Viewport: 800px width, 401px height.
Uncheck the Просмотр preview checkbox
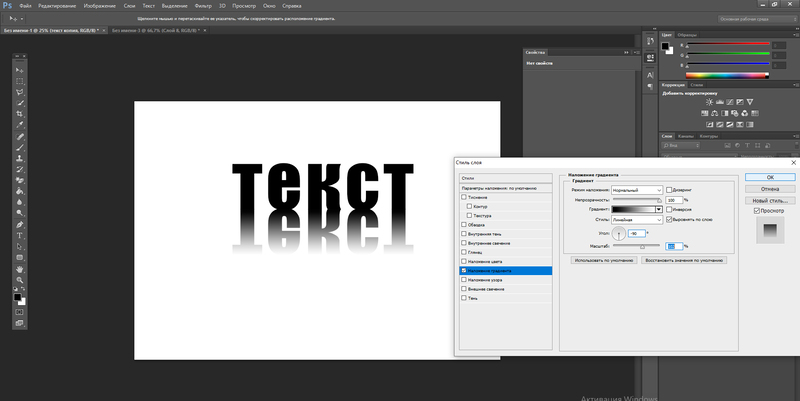(756, 211)
